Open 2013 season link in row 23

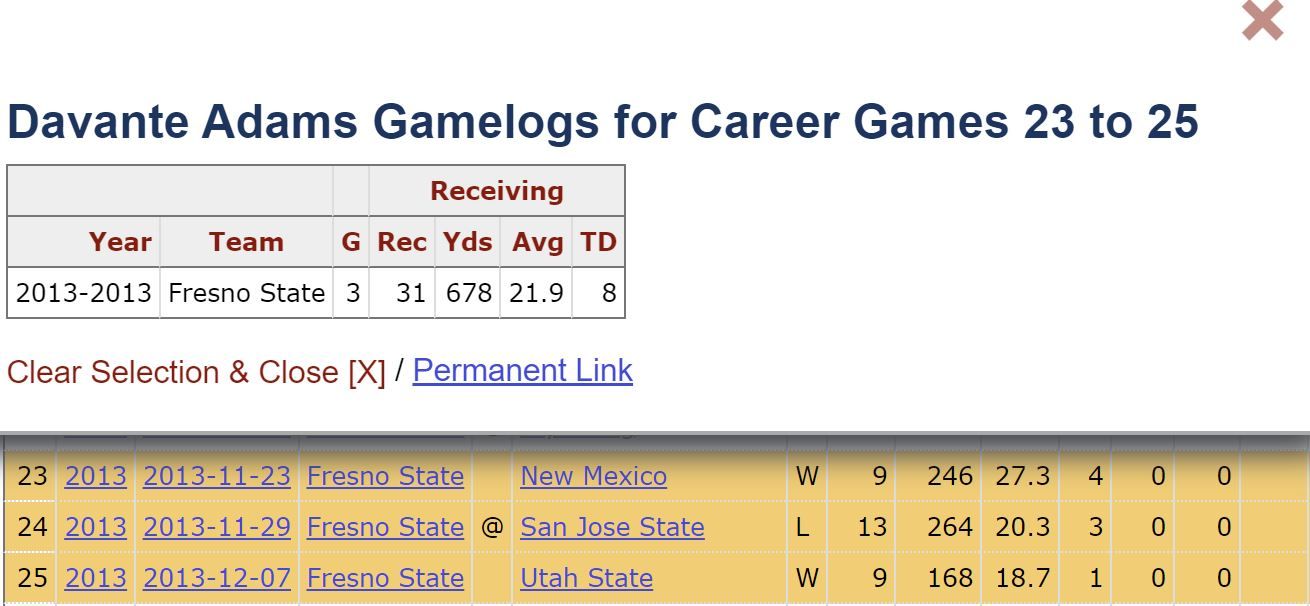[96, 476]
